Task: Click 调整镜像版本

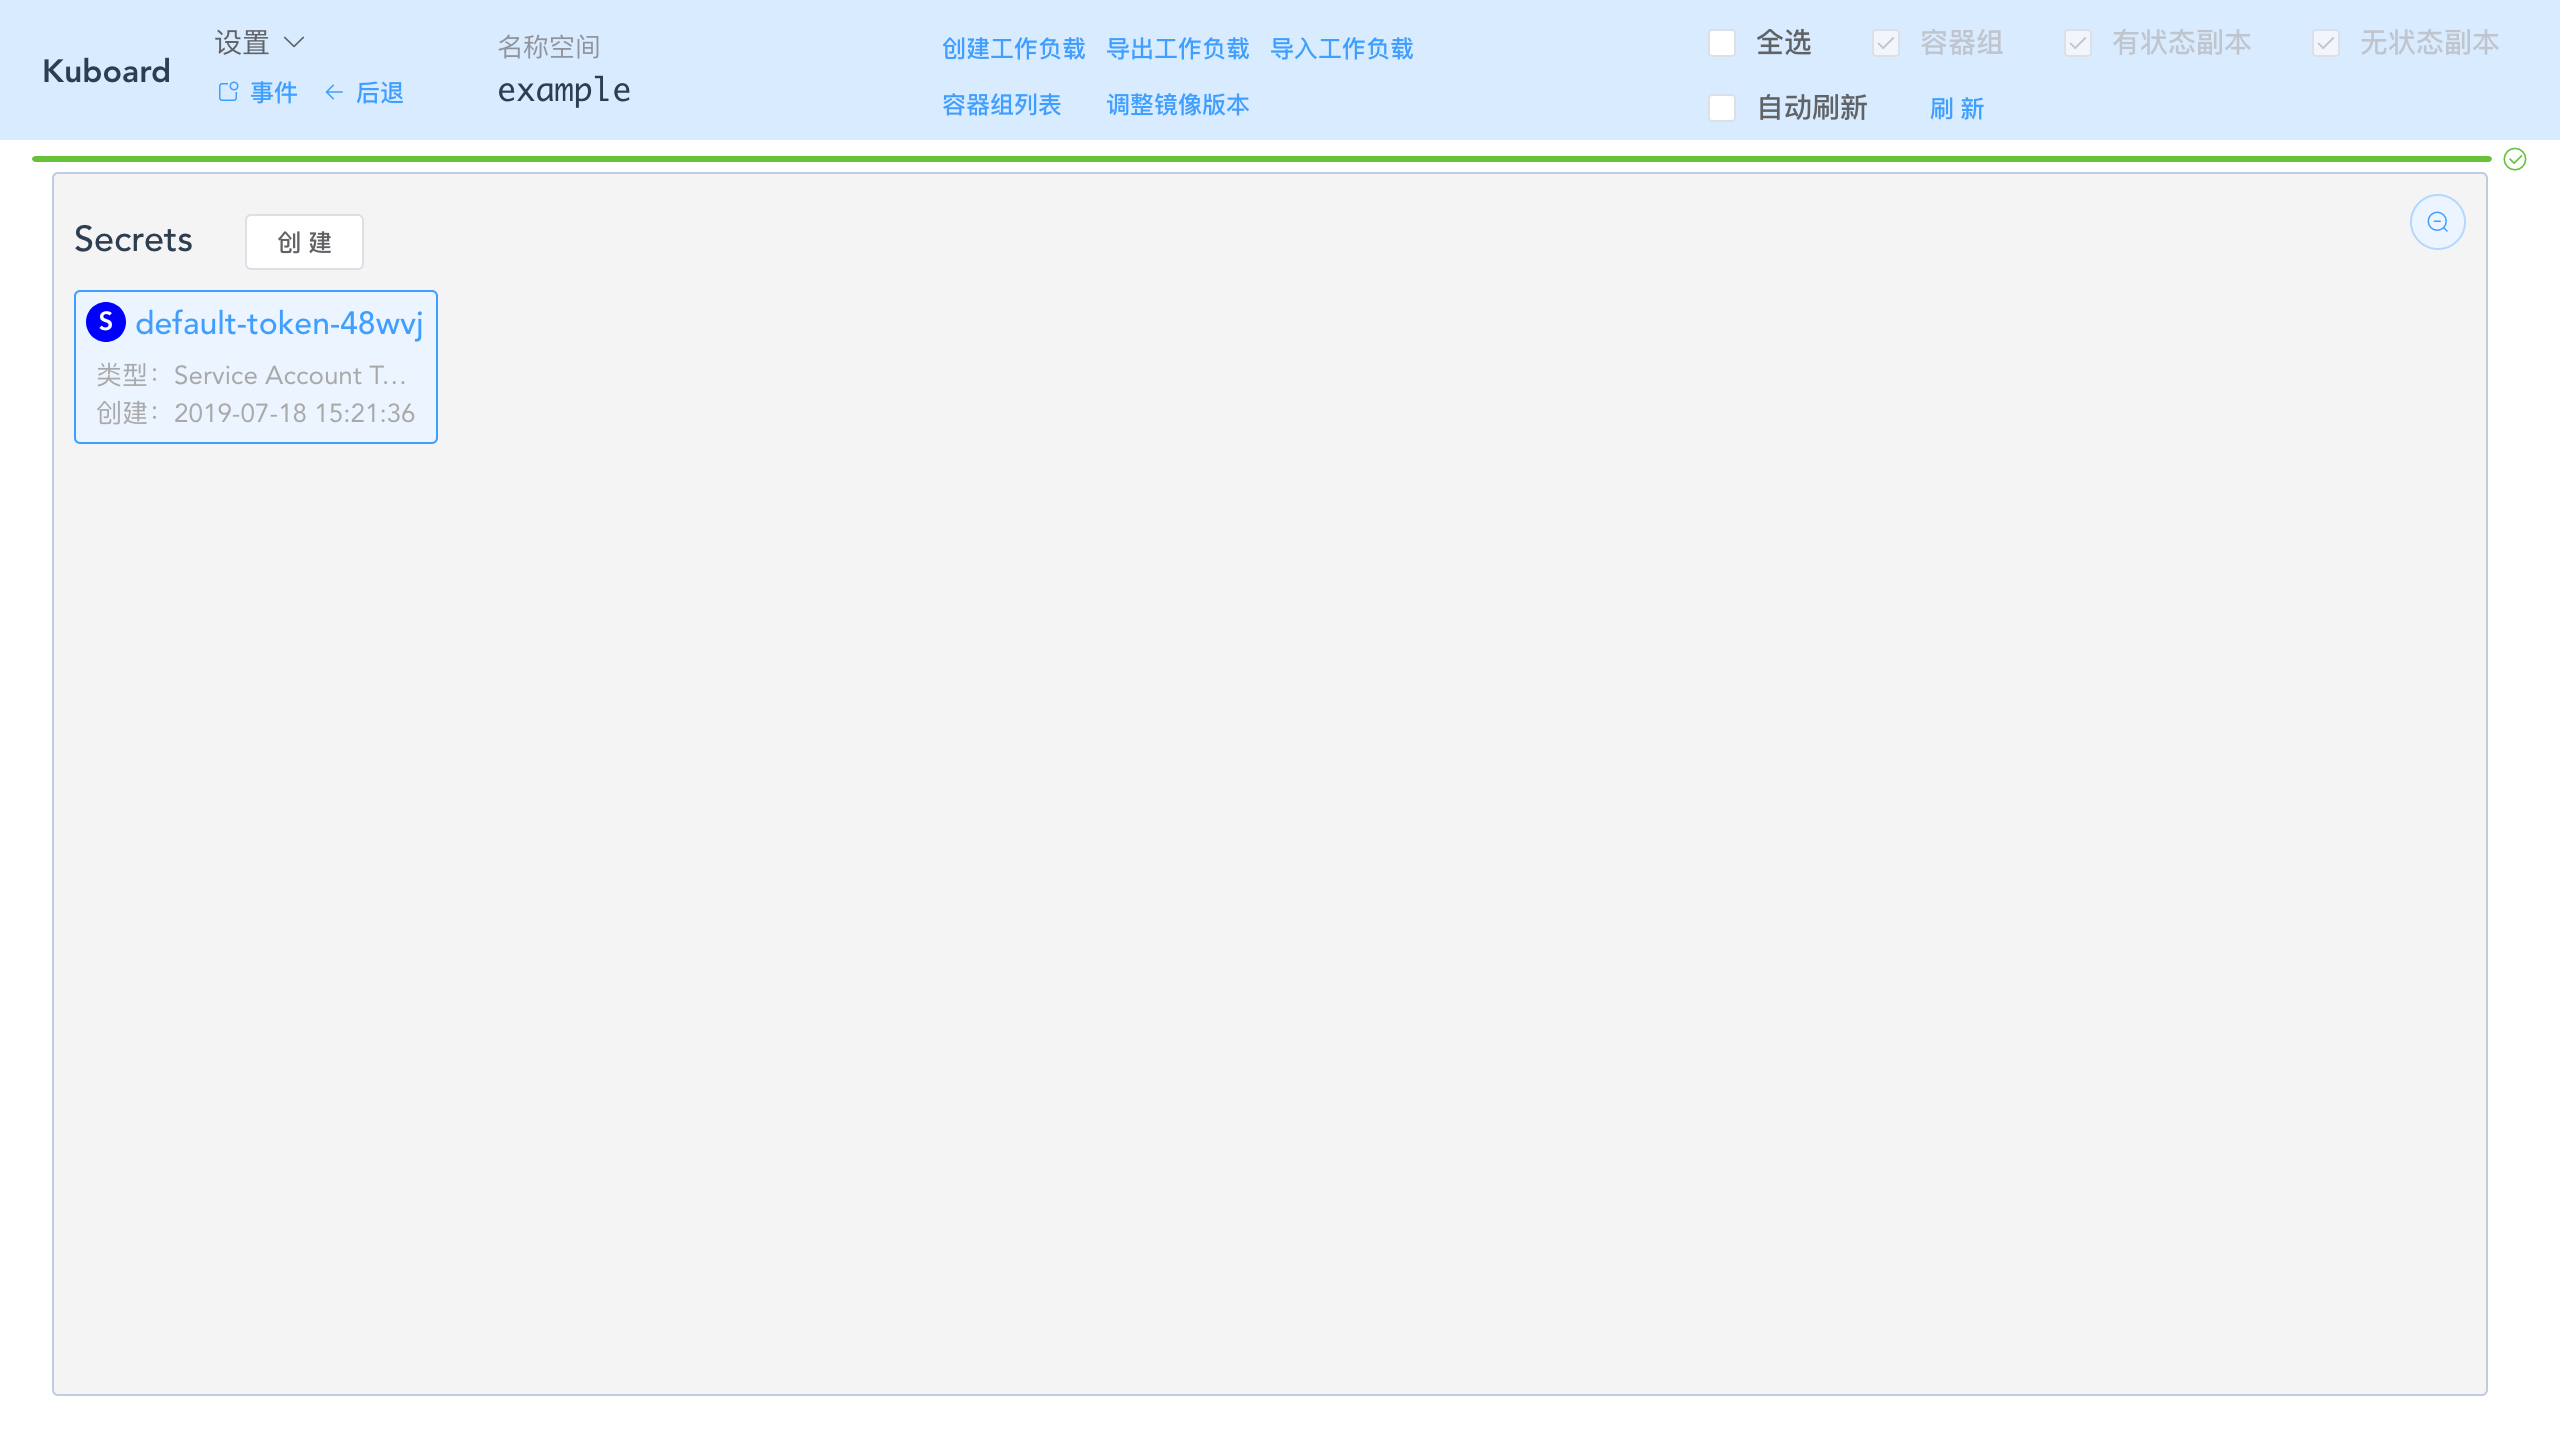Action: click(x=1177, y=105)
